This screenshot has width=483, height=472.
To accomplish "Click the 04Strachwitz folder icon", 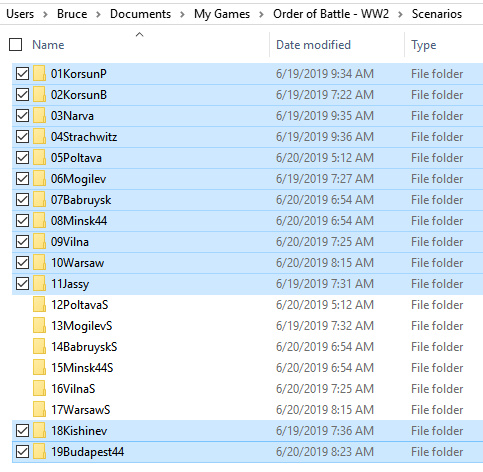I will click(39, 137).
